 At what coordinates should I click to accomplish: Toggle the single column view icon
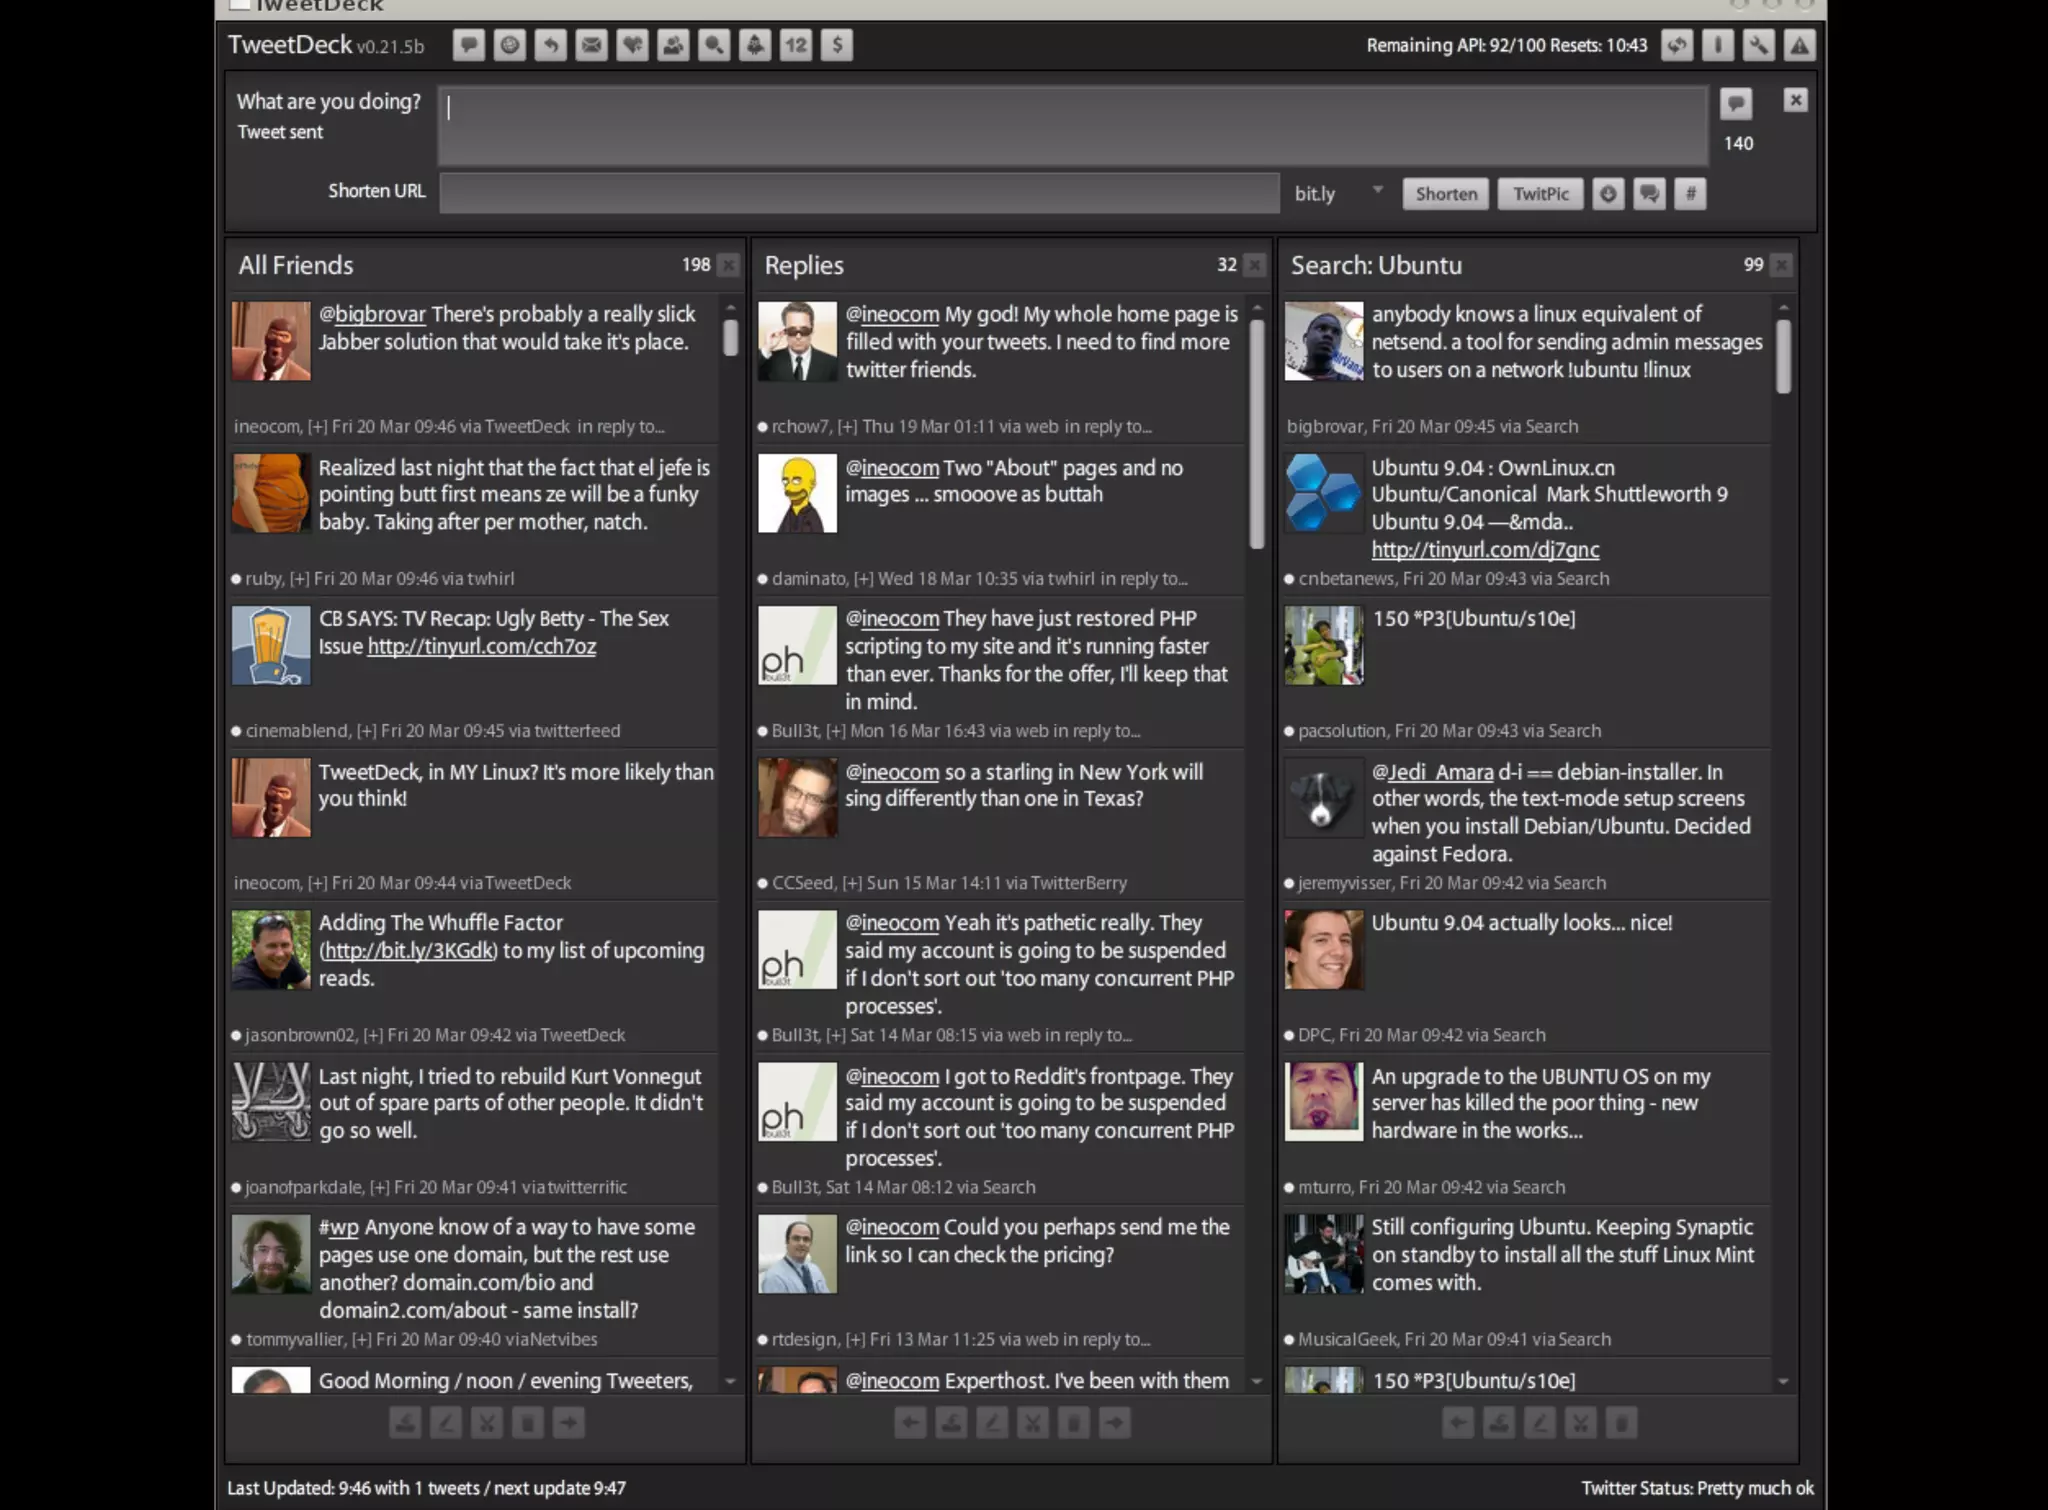pyautogui.click(x=1717, y=45)
